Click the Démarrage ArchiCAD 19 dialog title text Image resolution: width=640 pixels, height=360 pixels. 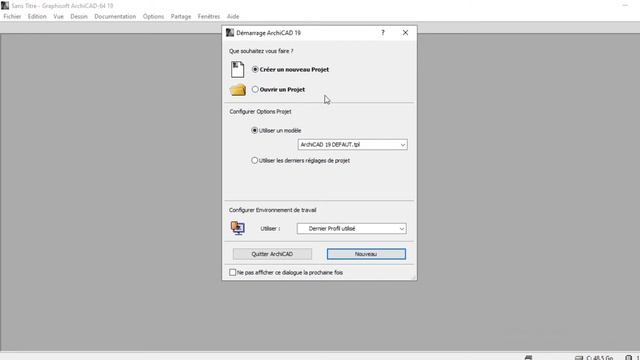coord(269,33)
